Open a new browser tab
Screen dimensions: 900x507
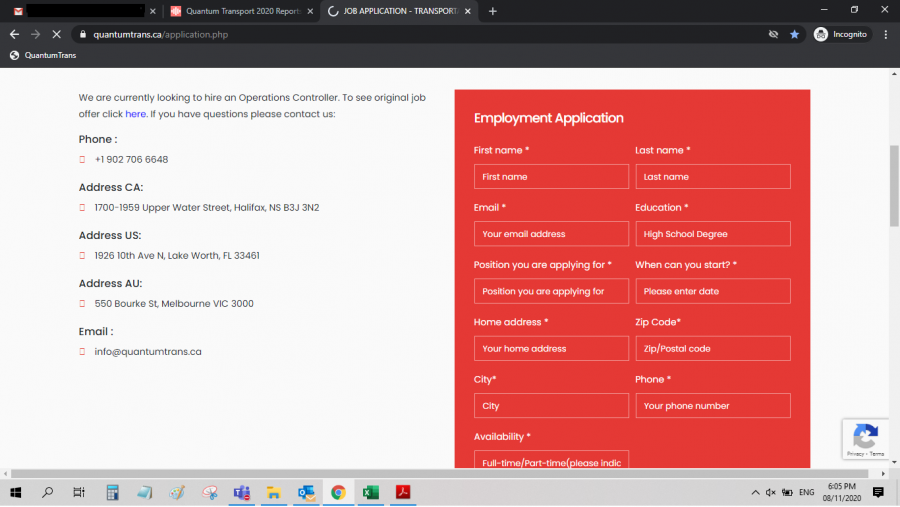492,11
